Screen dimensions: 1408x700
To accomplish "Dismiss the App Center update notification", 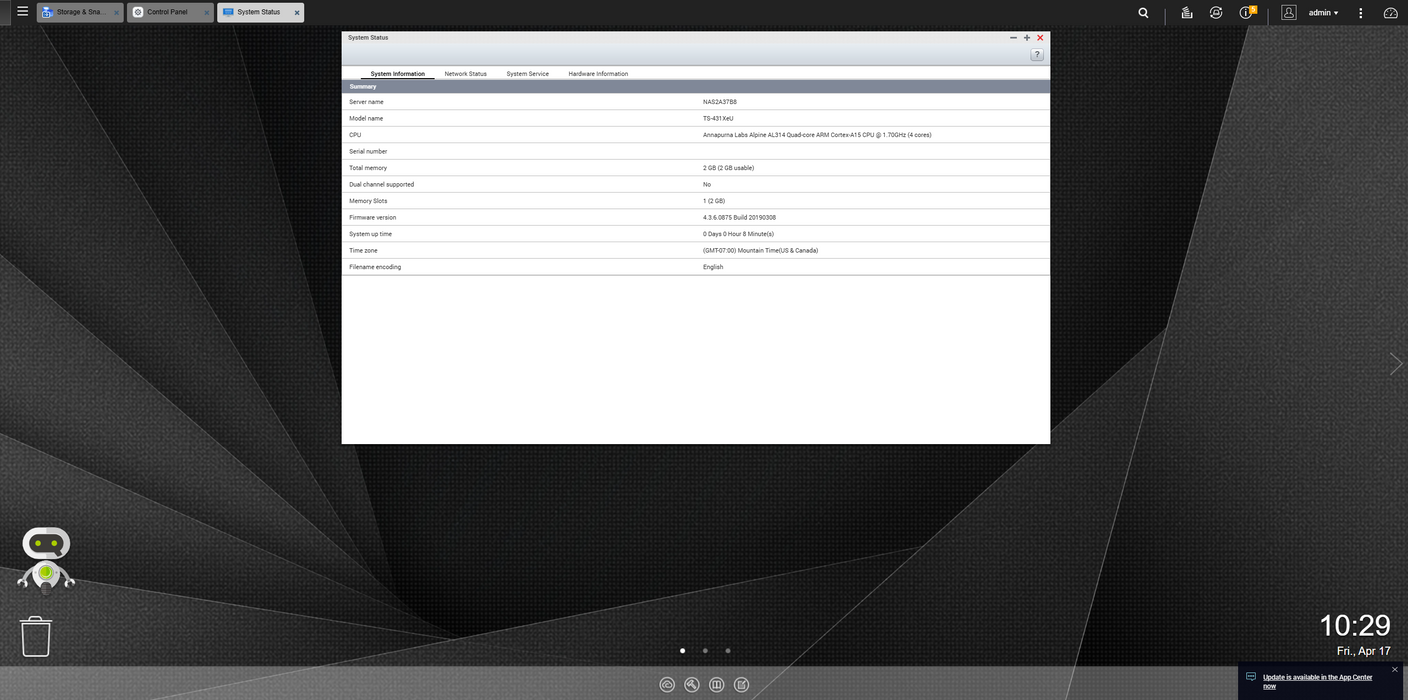I will (1395, 670).
